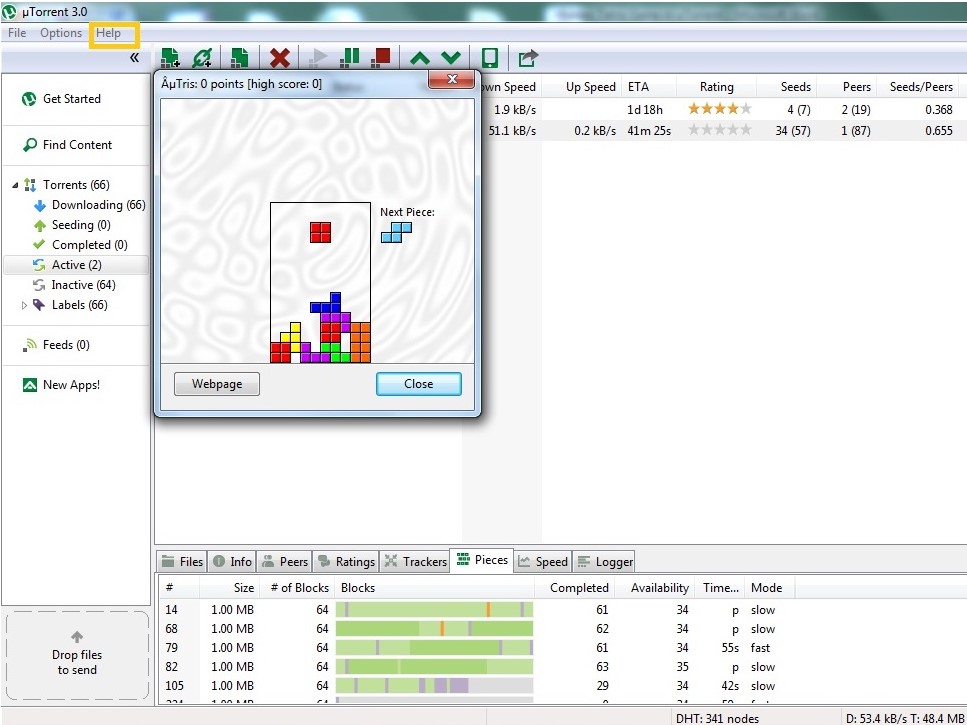The height and width of the screenshot is (725, 967).
Task: Click the red X Remove torrent icon
Action: point(279,58)
